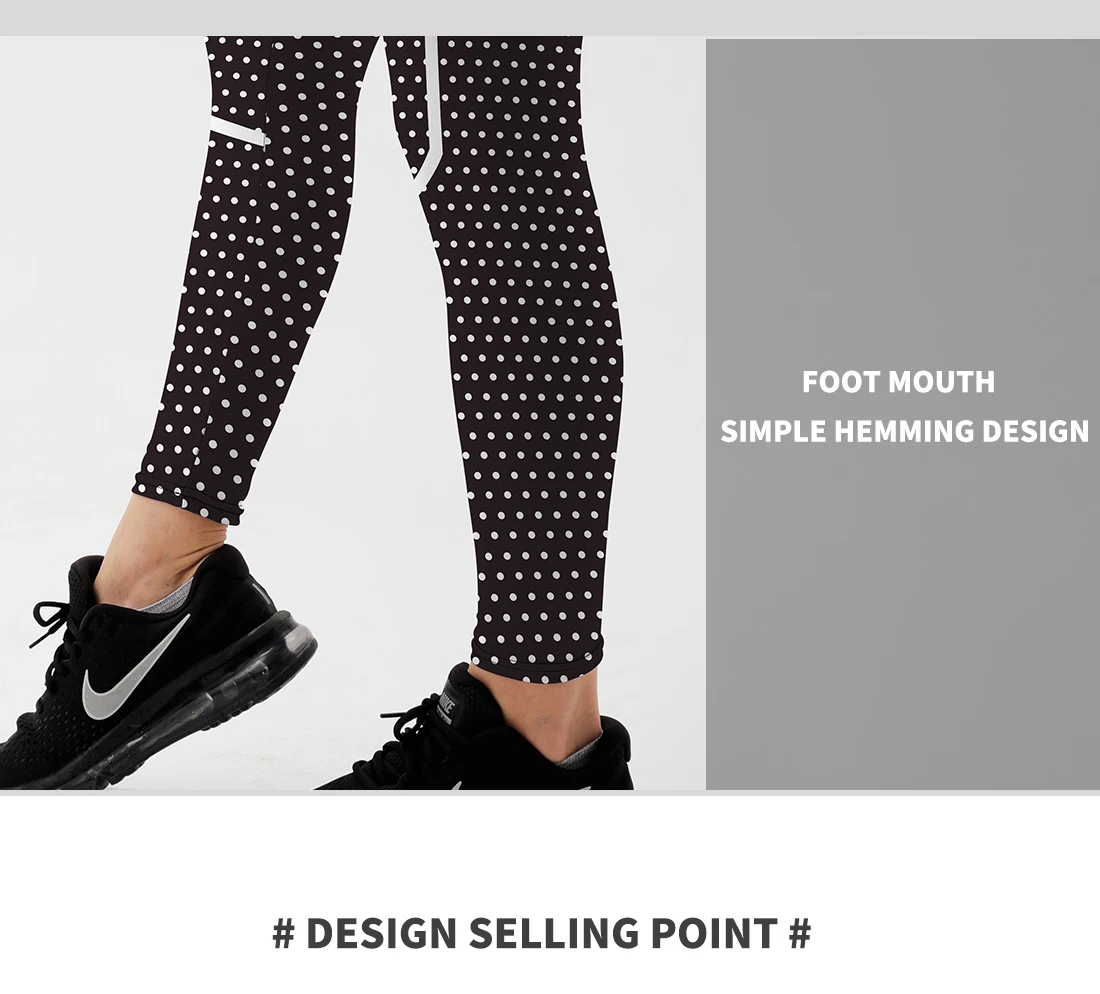1100x994 pixels.
Task: Click the silver Nike swoosh on left shoe
Action: (133, 672)
